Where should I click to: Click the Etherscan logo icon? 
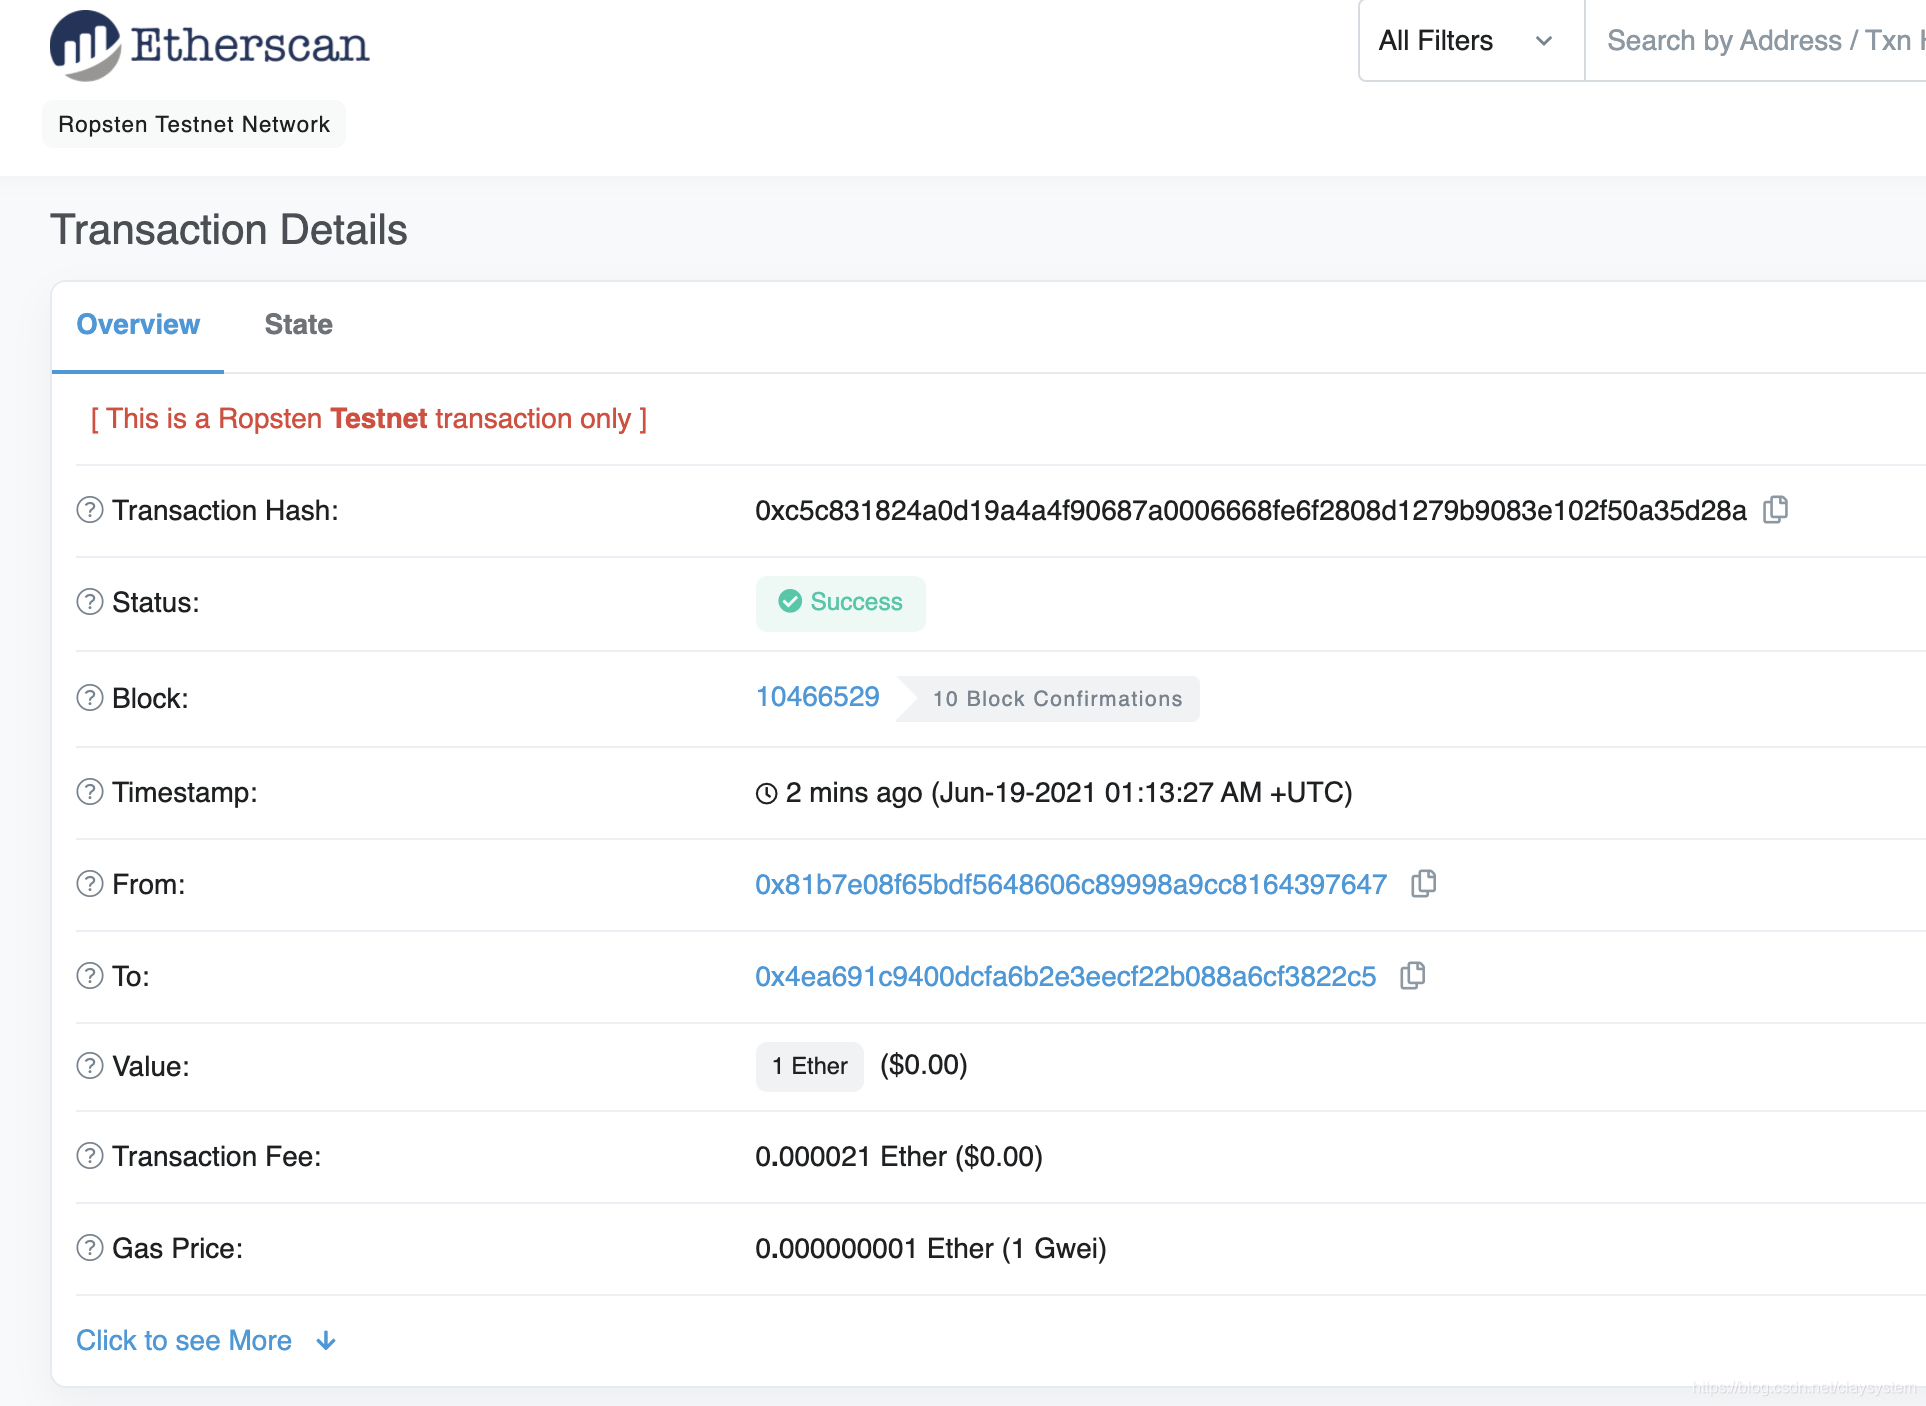click(x=85, y=45)
